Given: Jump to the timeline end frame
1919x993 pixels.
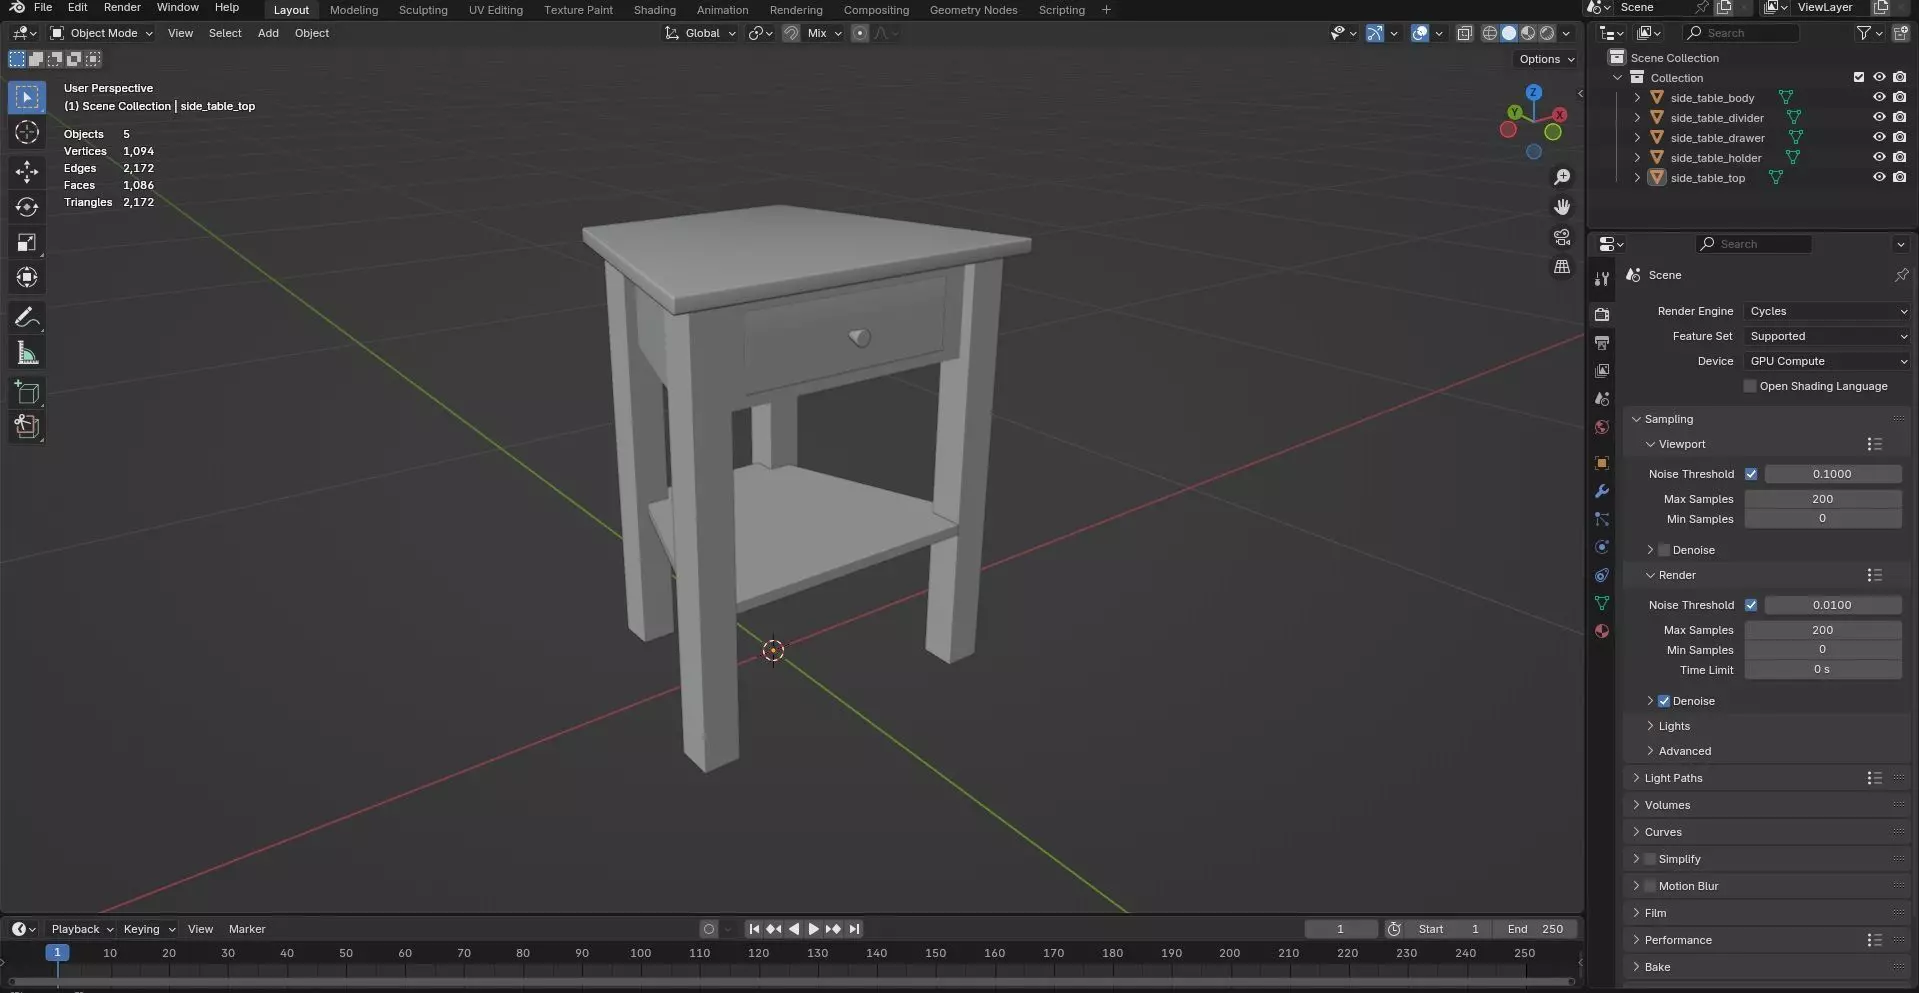Looking at the screenshot, I should [x=854, y=929].
